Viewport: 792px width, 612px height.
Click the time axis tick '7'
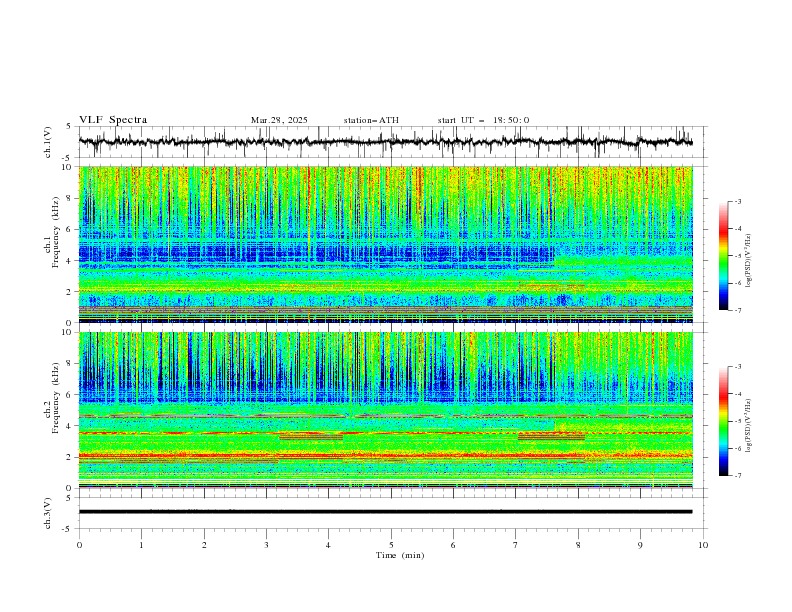(516, 545)
